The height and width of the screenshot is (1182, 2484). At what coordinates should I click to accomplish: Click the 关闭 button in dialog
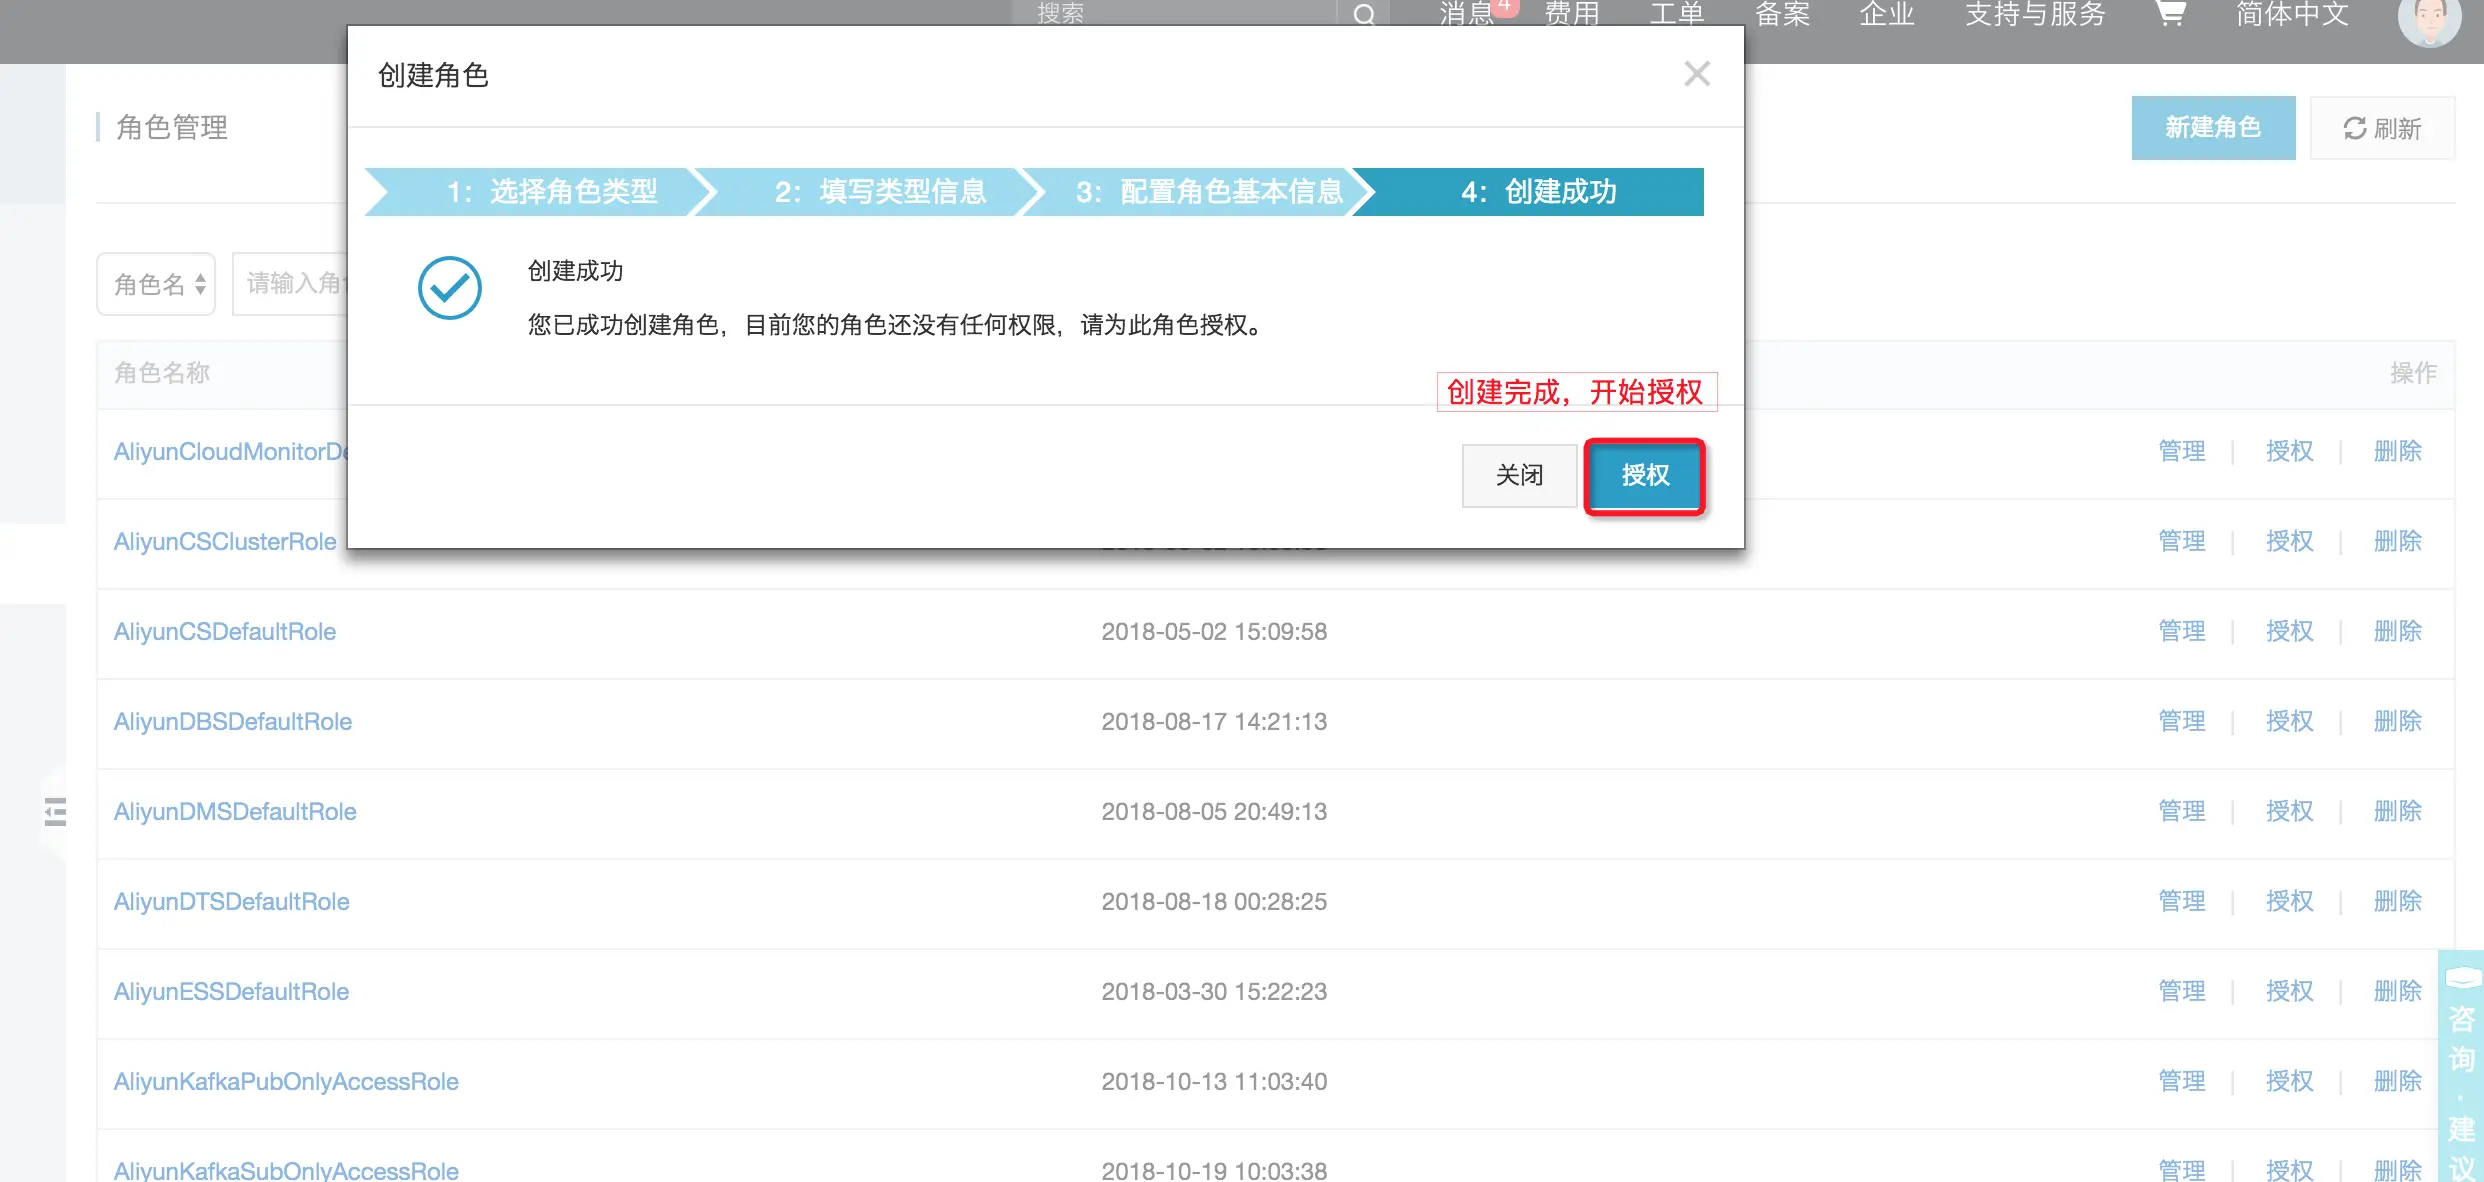[1519, 476]
